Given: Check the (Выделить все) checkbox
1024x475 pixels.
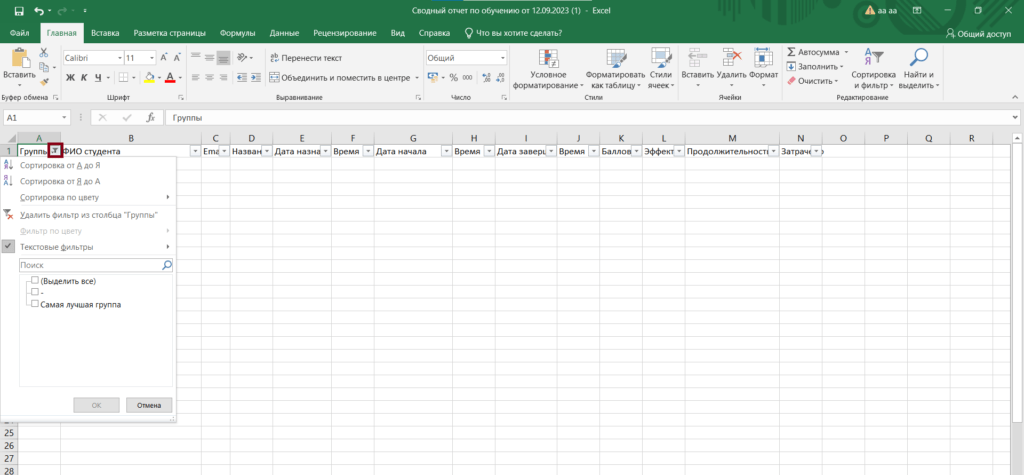Looking at the screenshot, I should (35, 280).
